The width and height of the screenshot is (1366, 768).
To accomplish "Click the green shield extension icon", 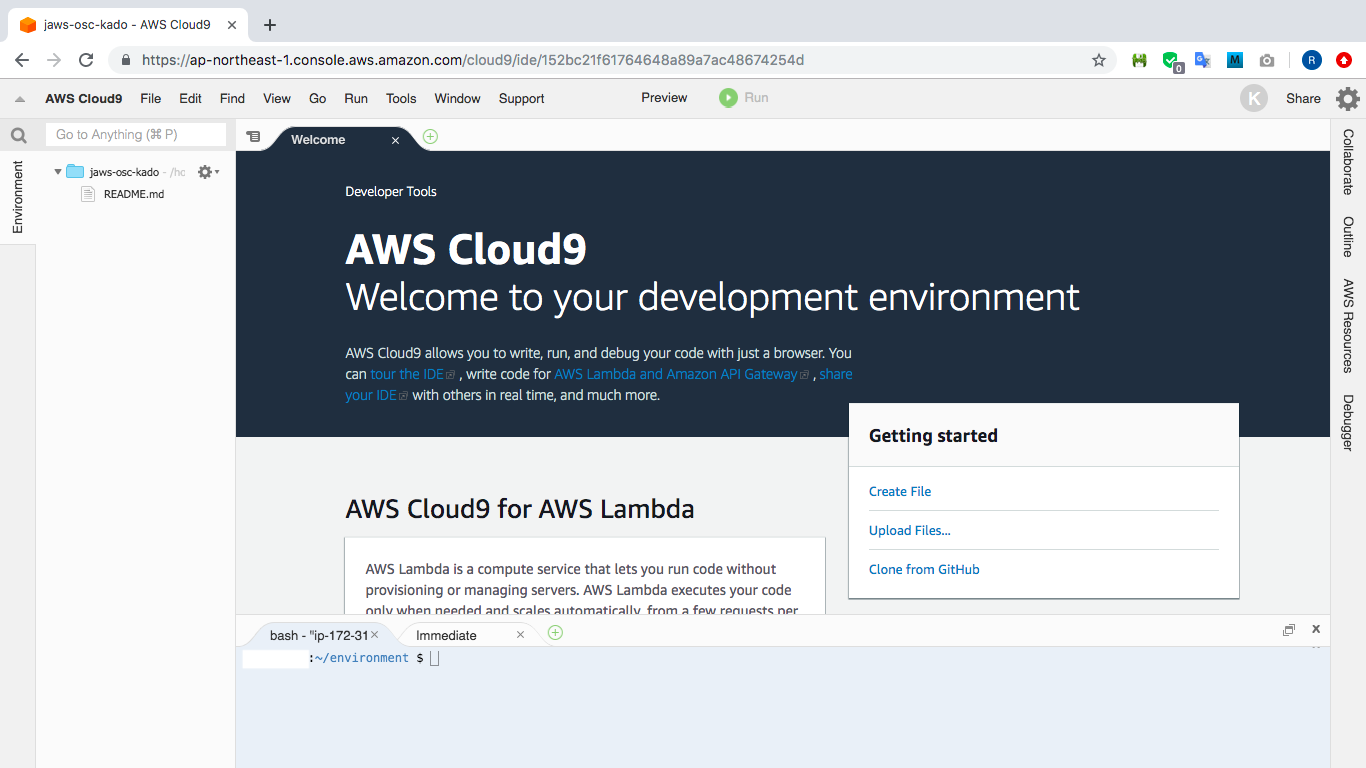I will (x=1172, y=61).
